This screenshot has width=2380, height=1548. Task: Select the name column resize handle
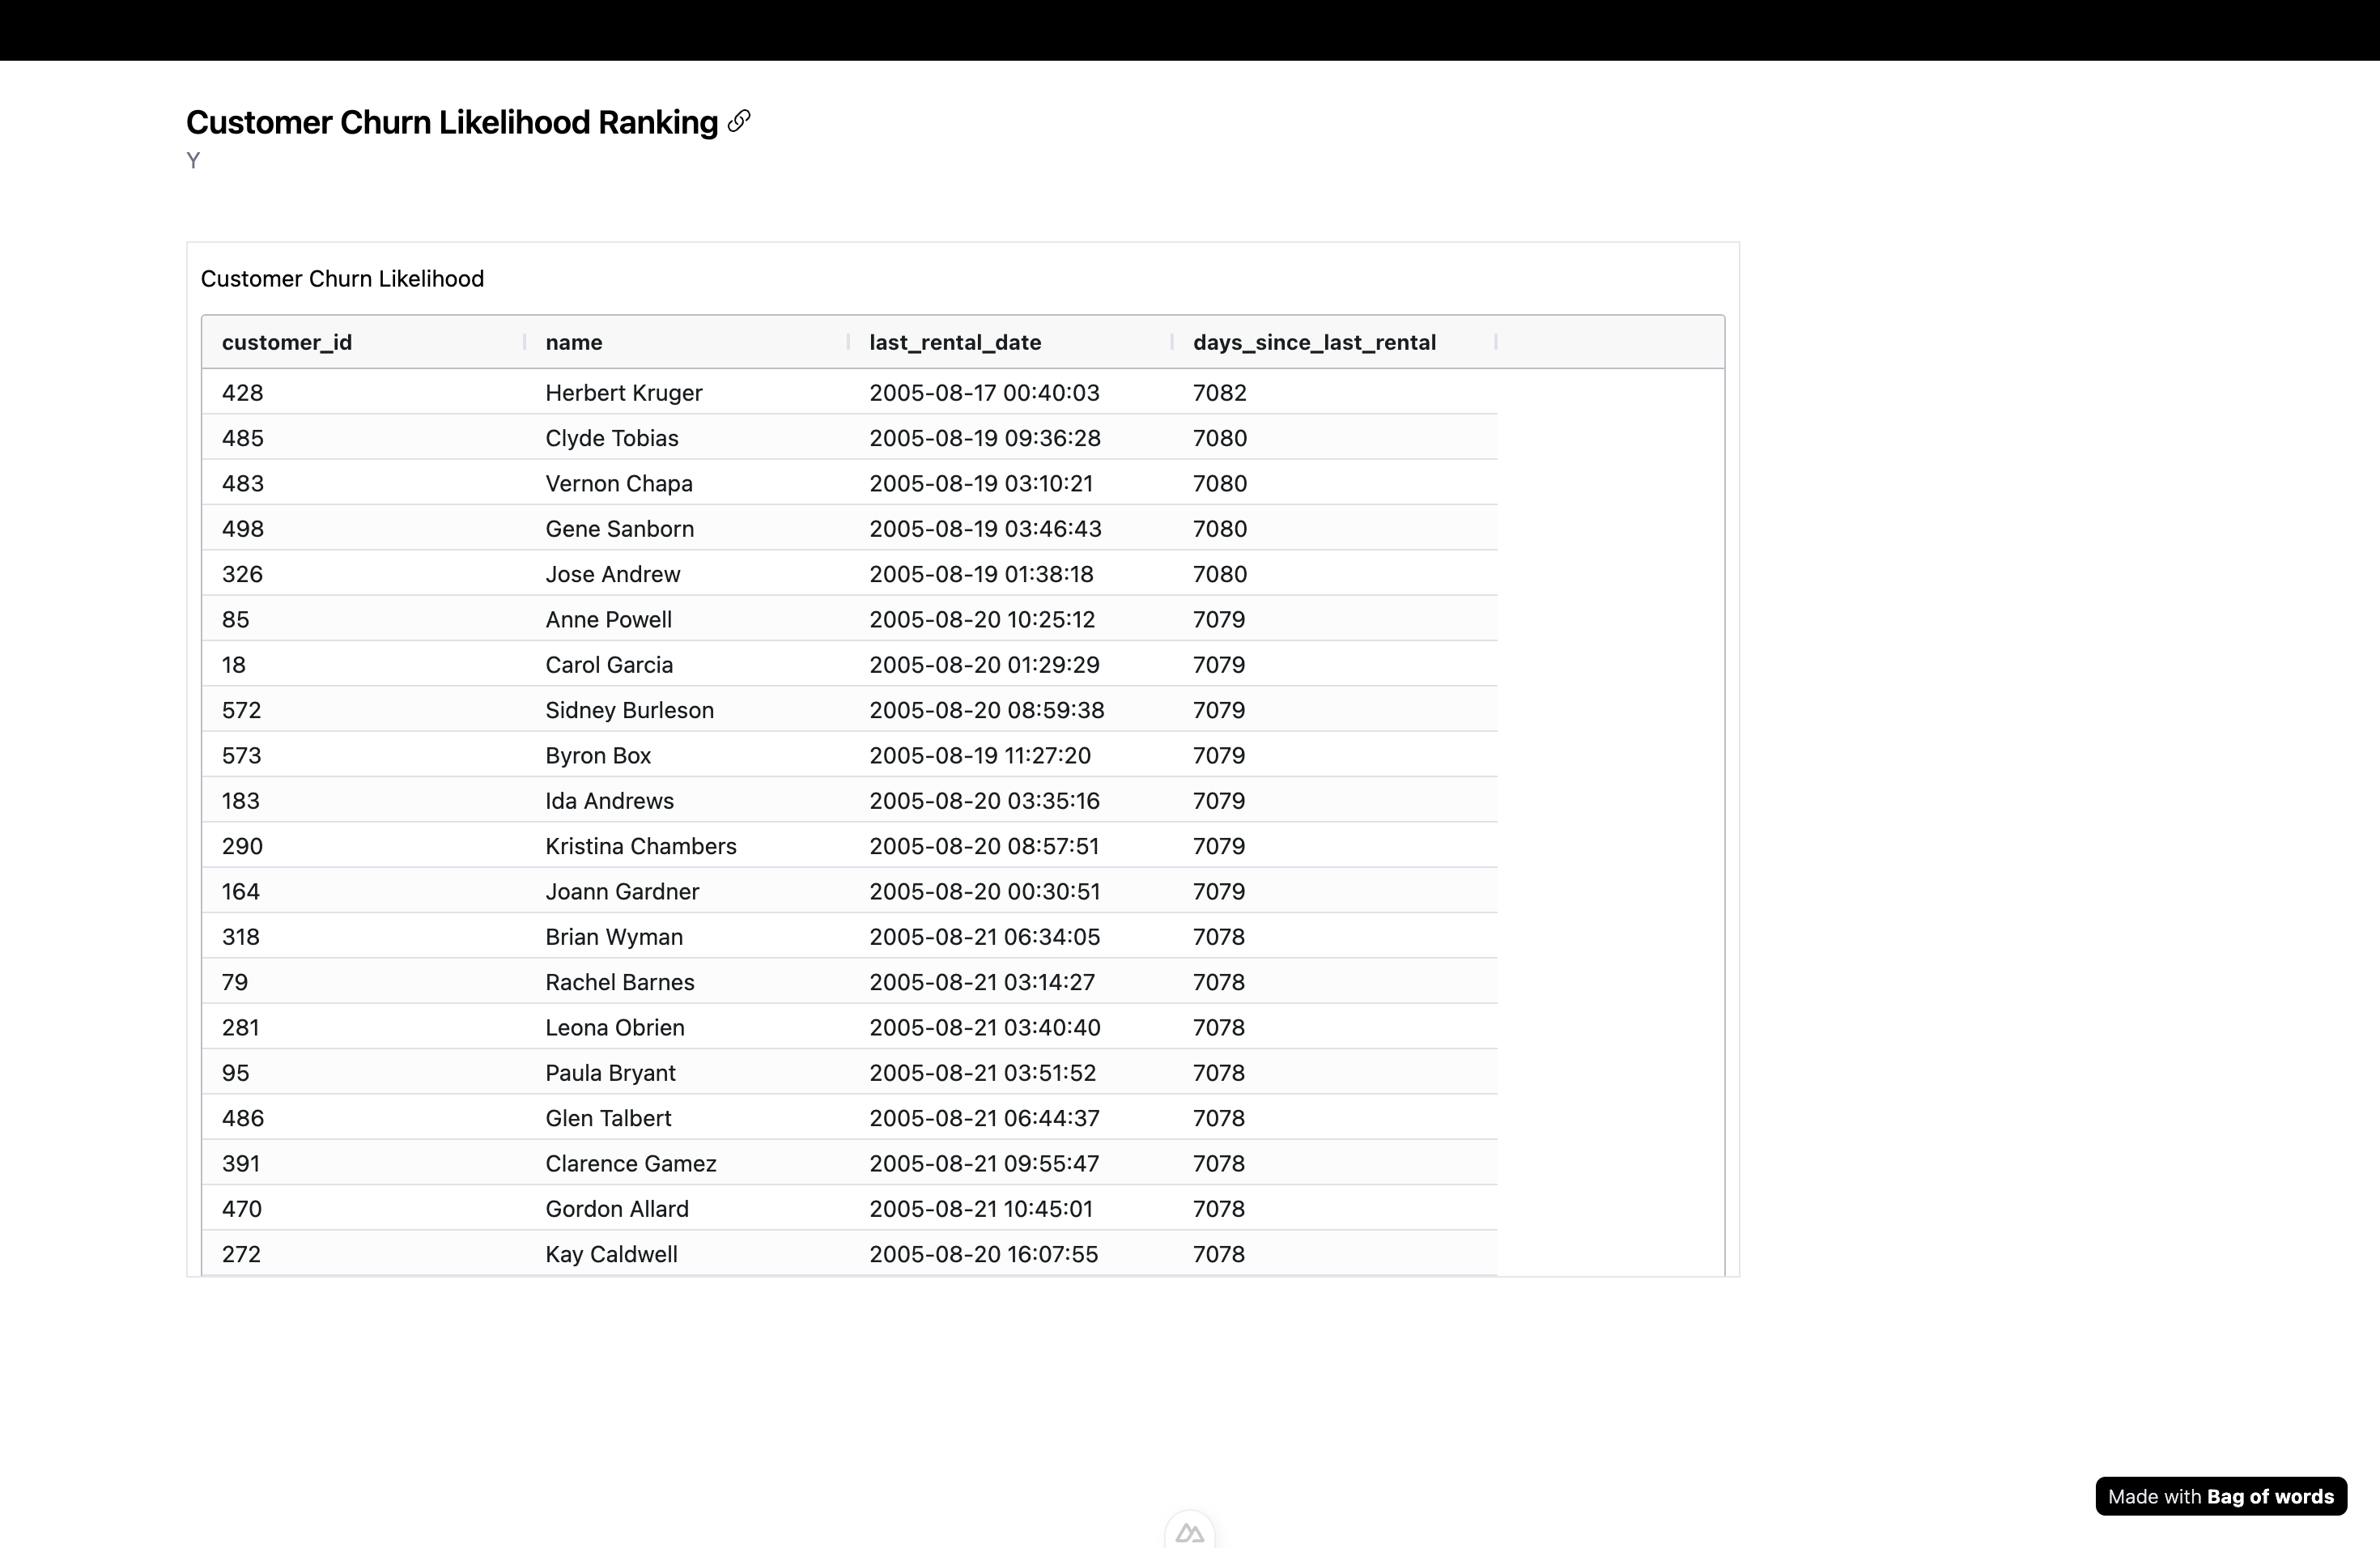click(848, 342)
